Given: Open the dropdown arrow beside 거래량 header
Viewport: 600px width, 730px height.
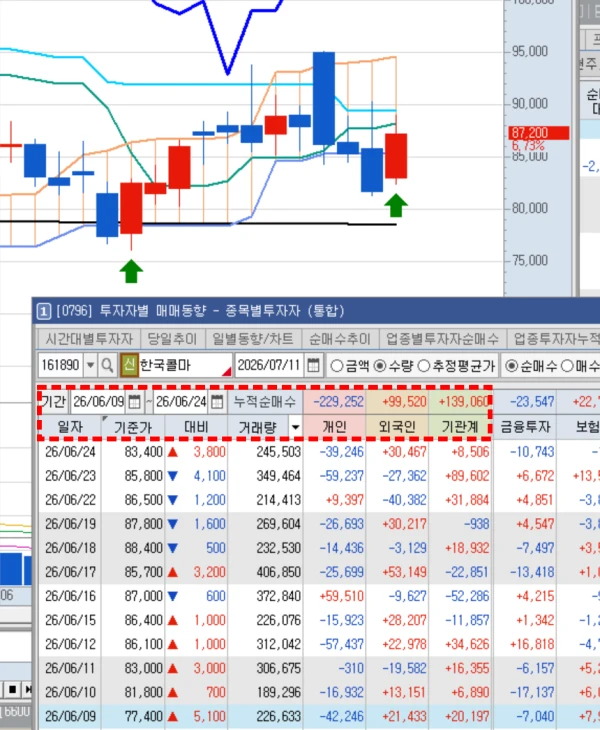Looking at the screenshot, I should 296,427.
